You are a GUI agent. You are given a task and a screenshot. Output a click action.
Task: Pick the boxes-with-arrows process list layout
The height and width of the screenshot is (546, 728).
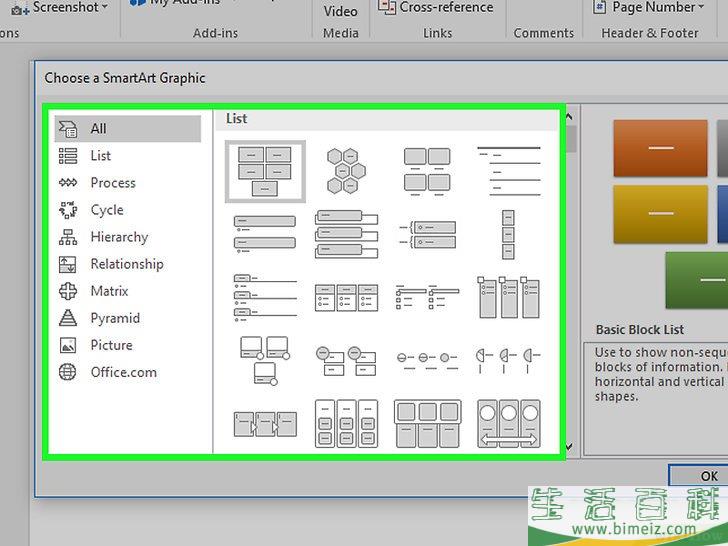tap(265, 424)
